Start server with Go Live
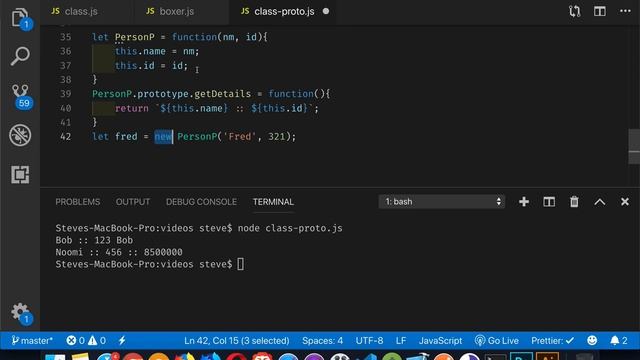This screenshot has width=640, height=360. pyautogui.click(x=497, y=340)
